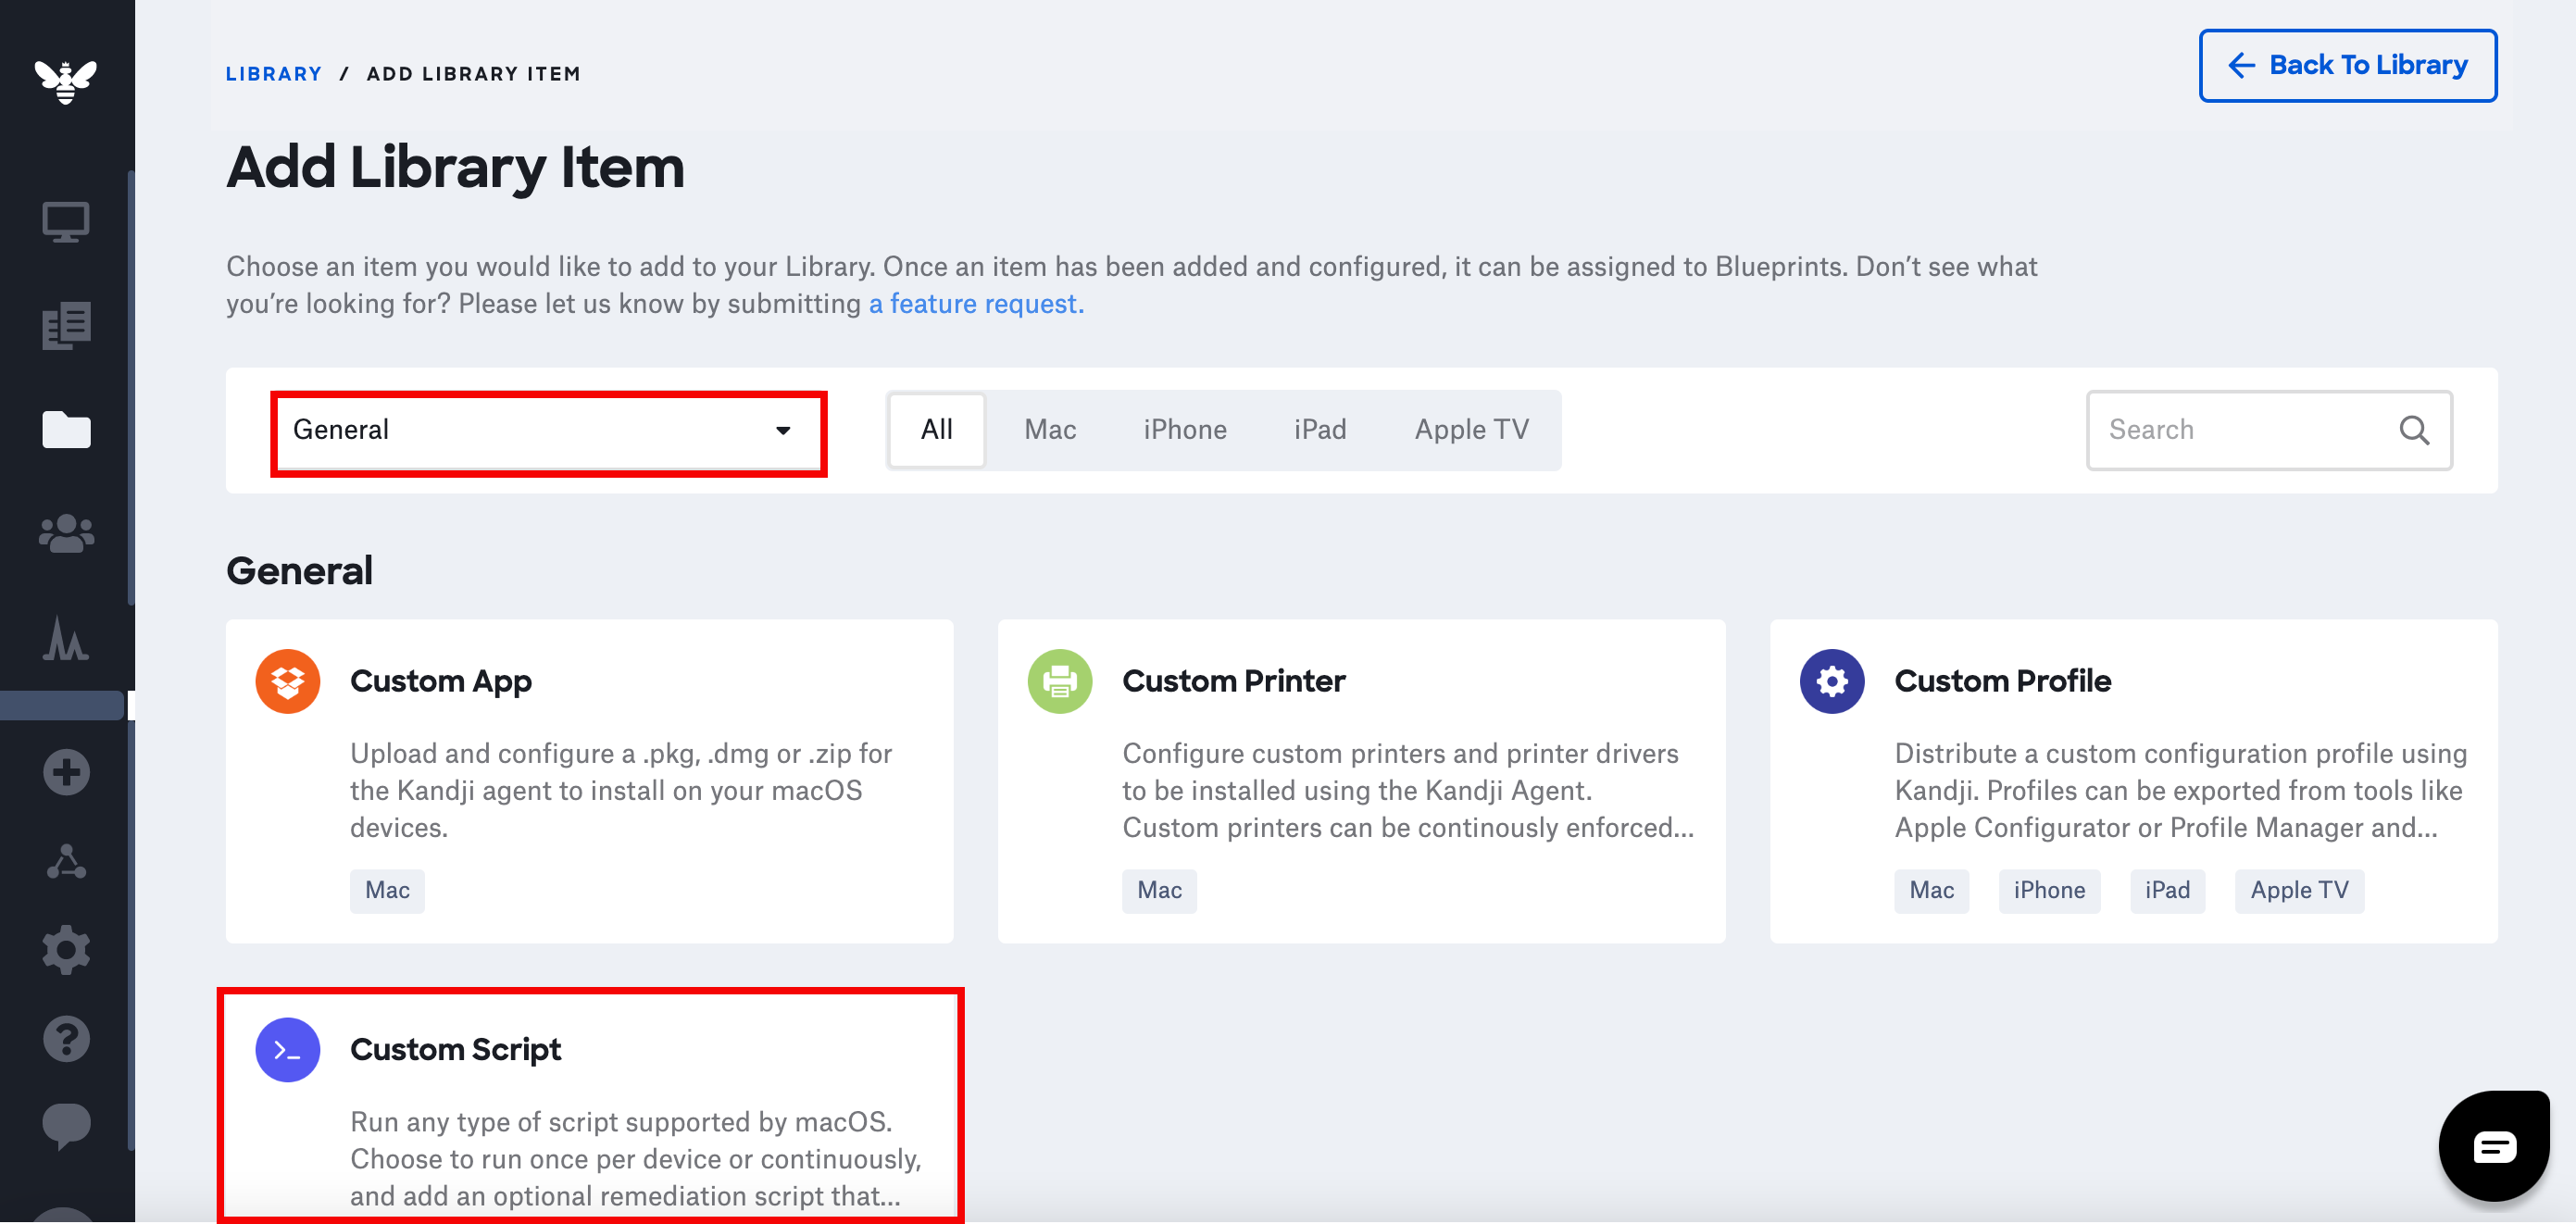
Task: Open the Devices monitor icon in sidebar
Action: (x=66, y=222)
